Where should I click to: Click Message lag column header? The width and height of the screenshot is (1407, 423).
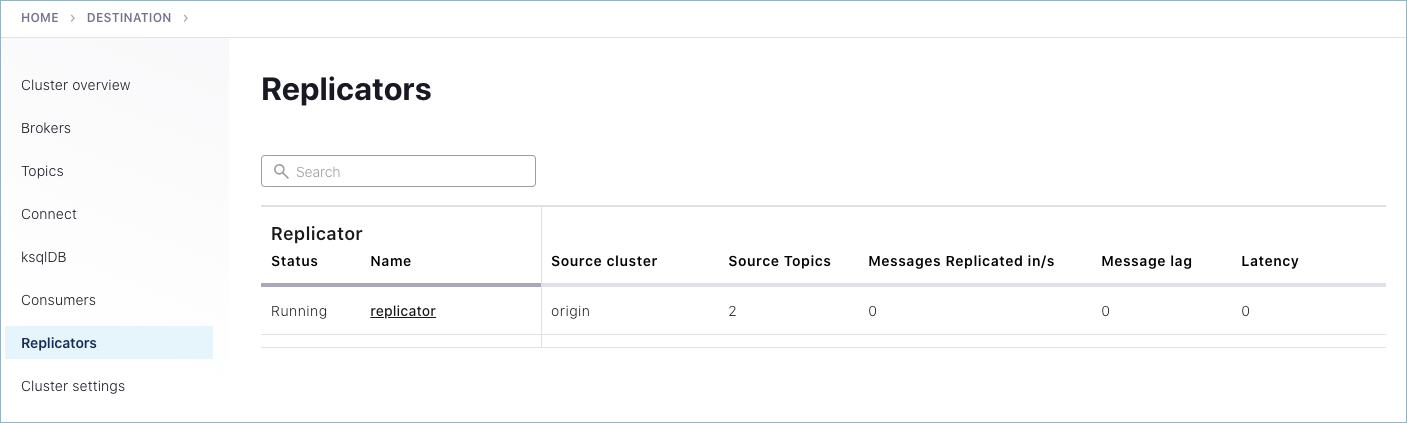[x=1146, y=261]
